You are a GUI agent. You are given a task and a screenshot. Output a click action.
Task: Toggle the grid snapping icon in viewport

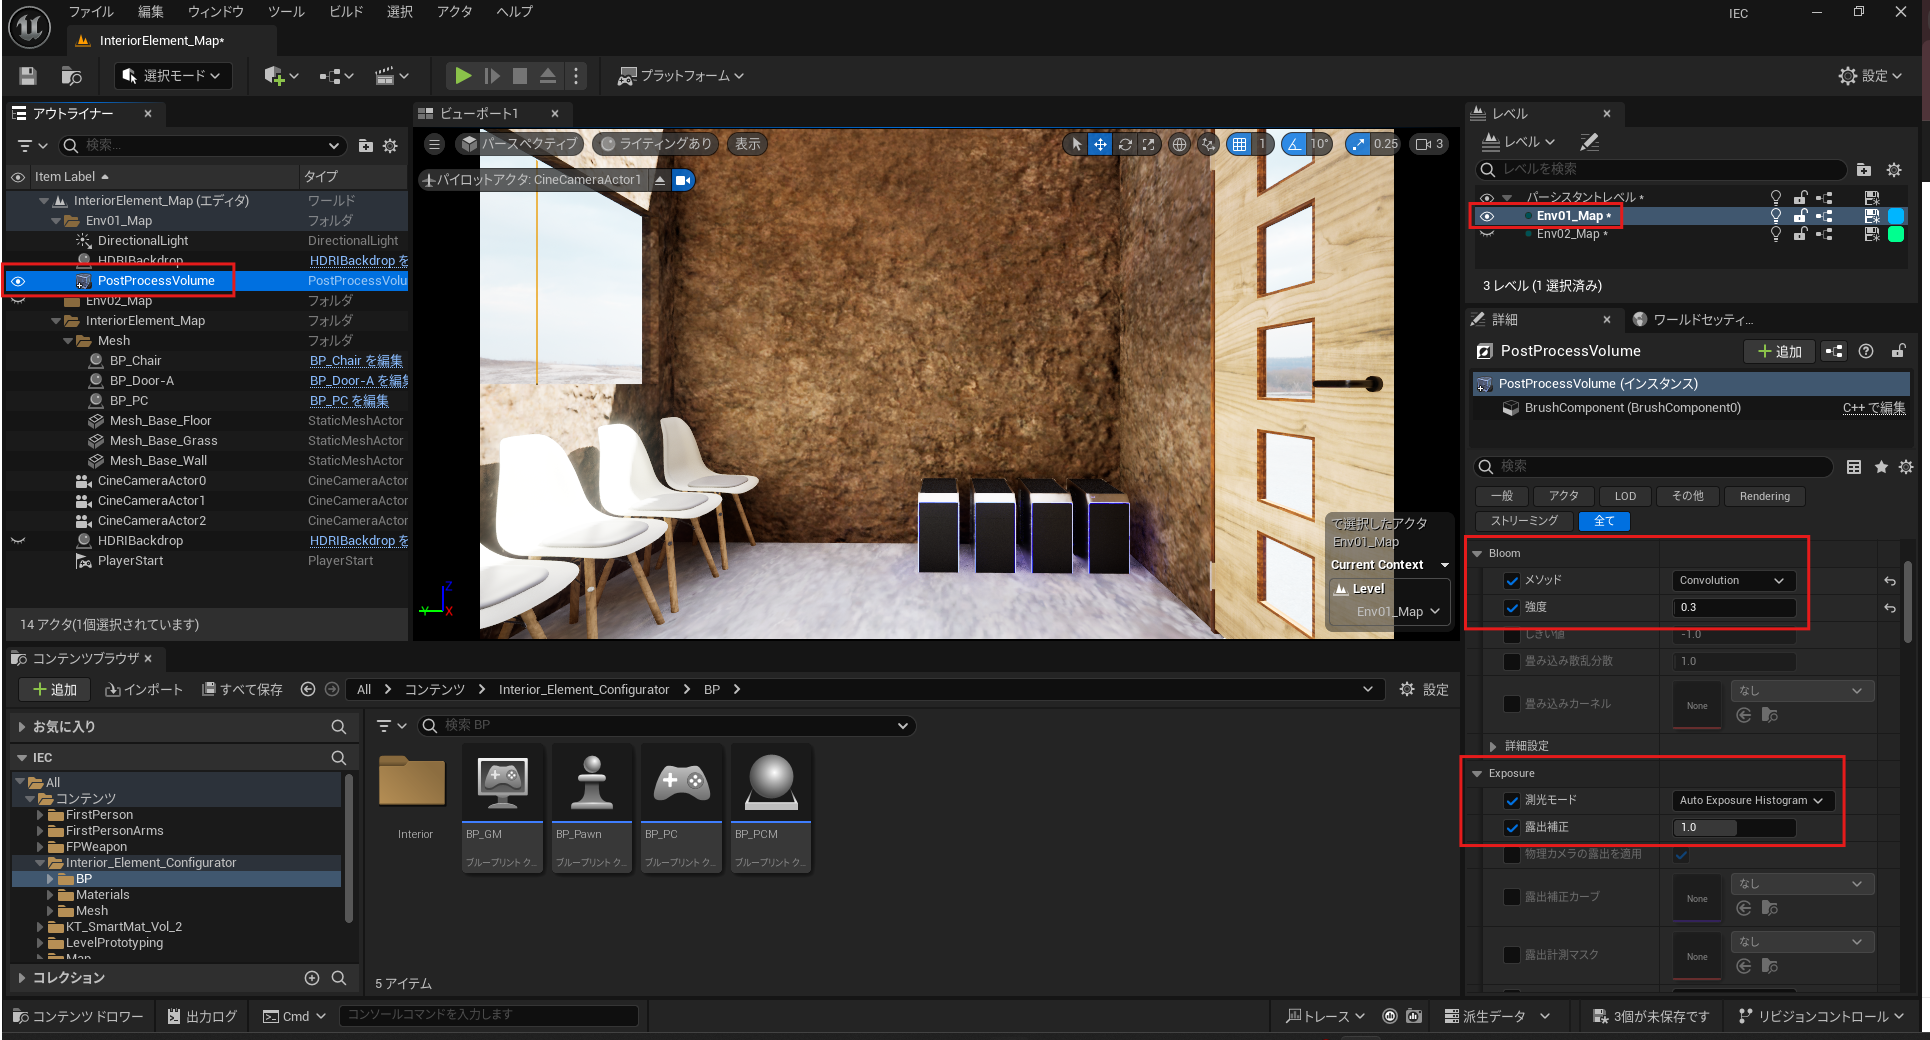pyautogui.click(x=1240, y=144)
